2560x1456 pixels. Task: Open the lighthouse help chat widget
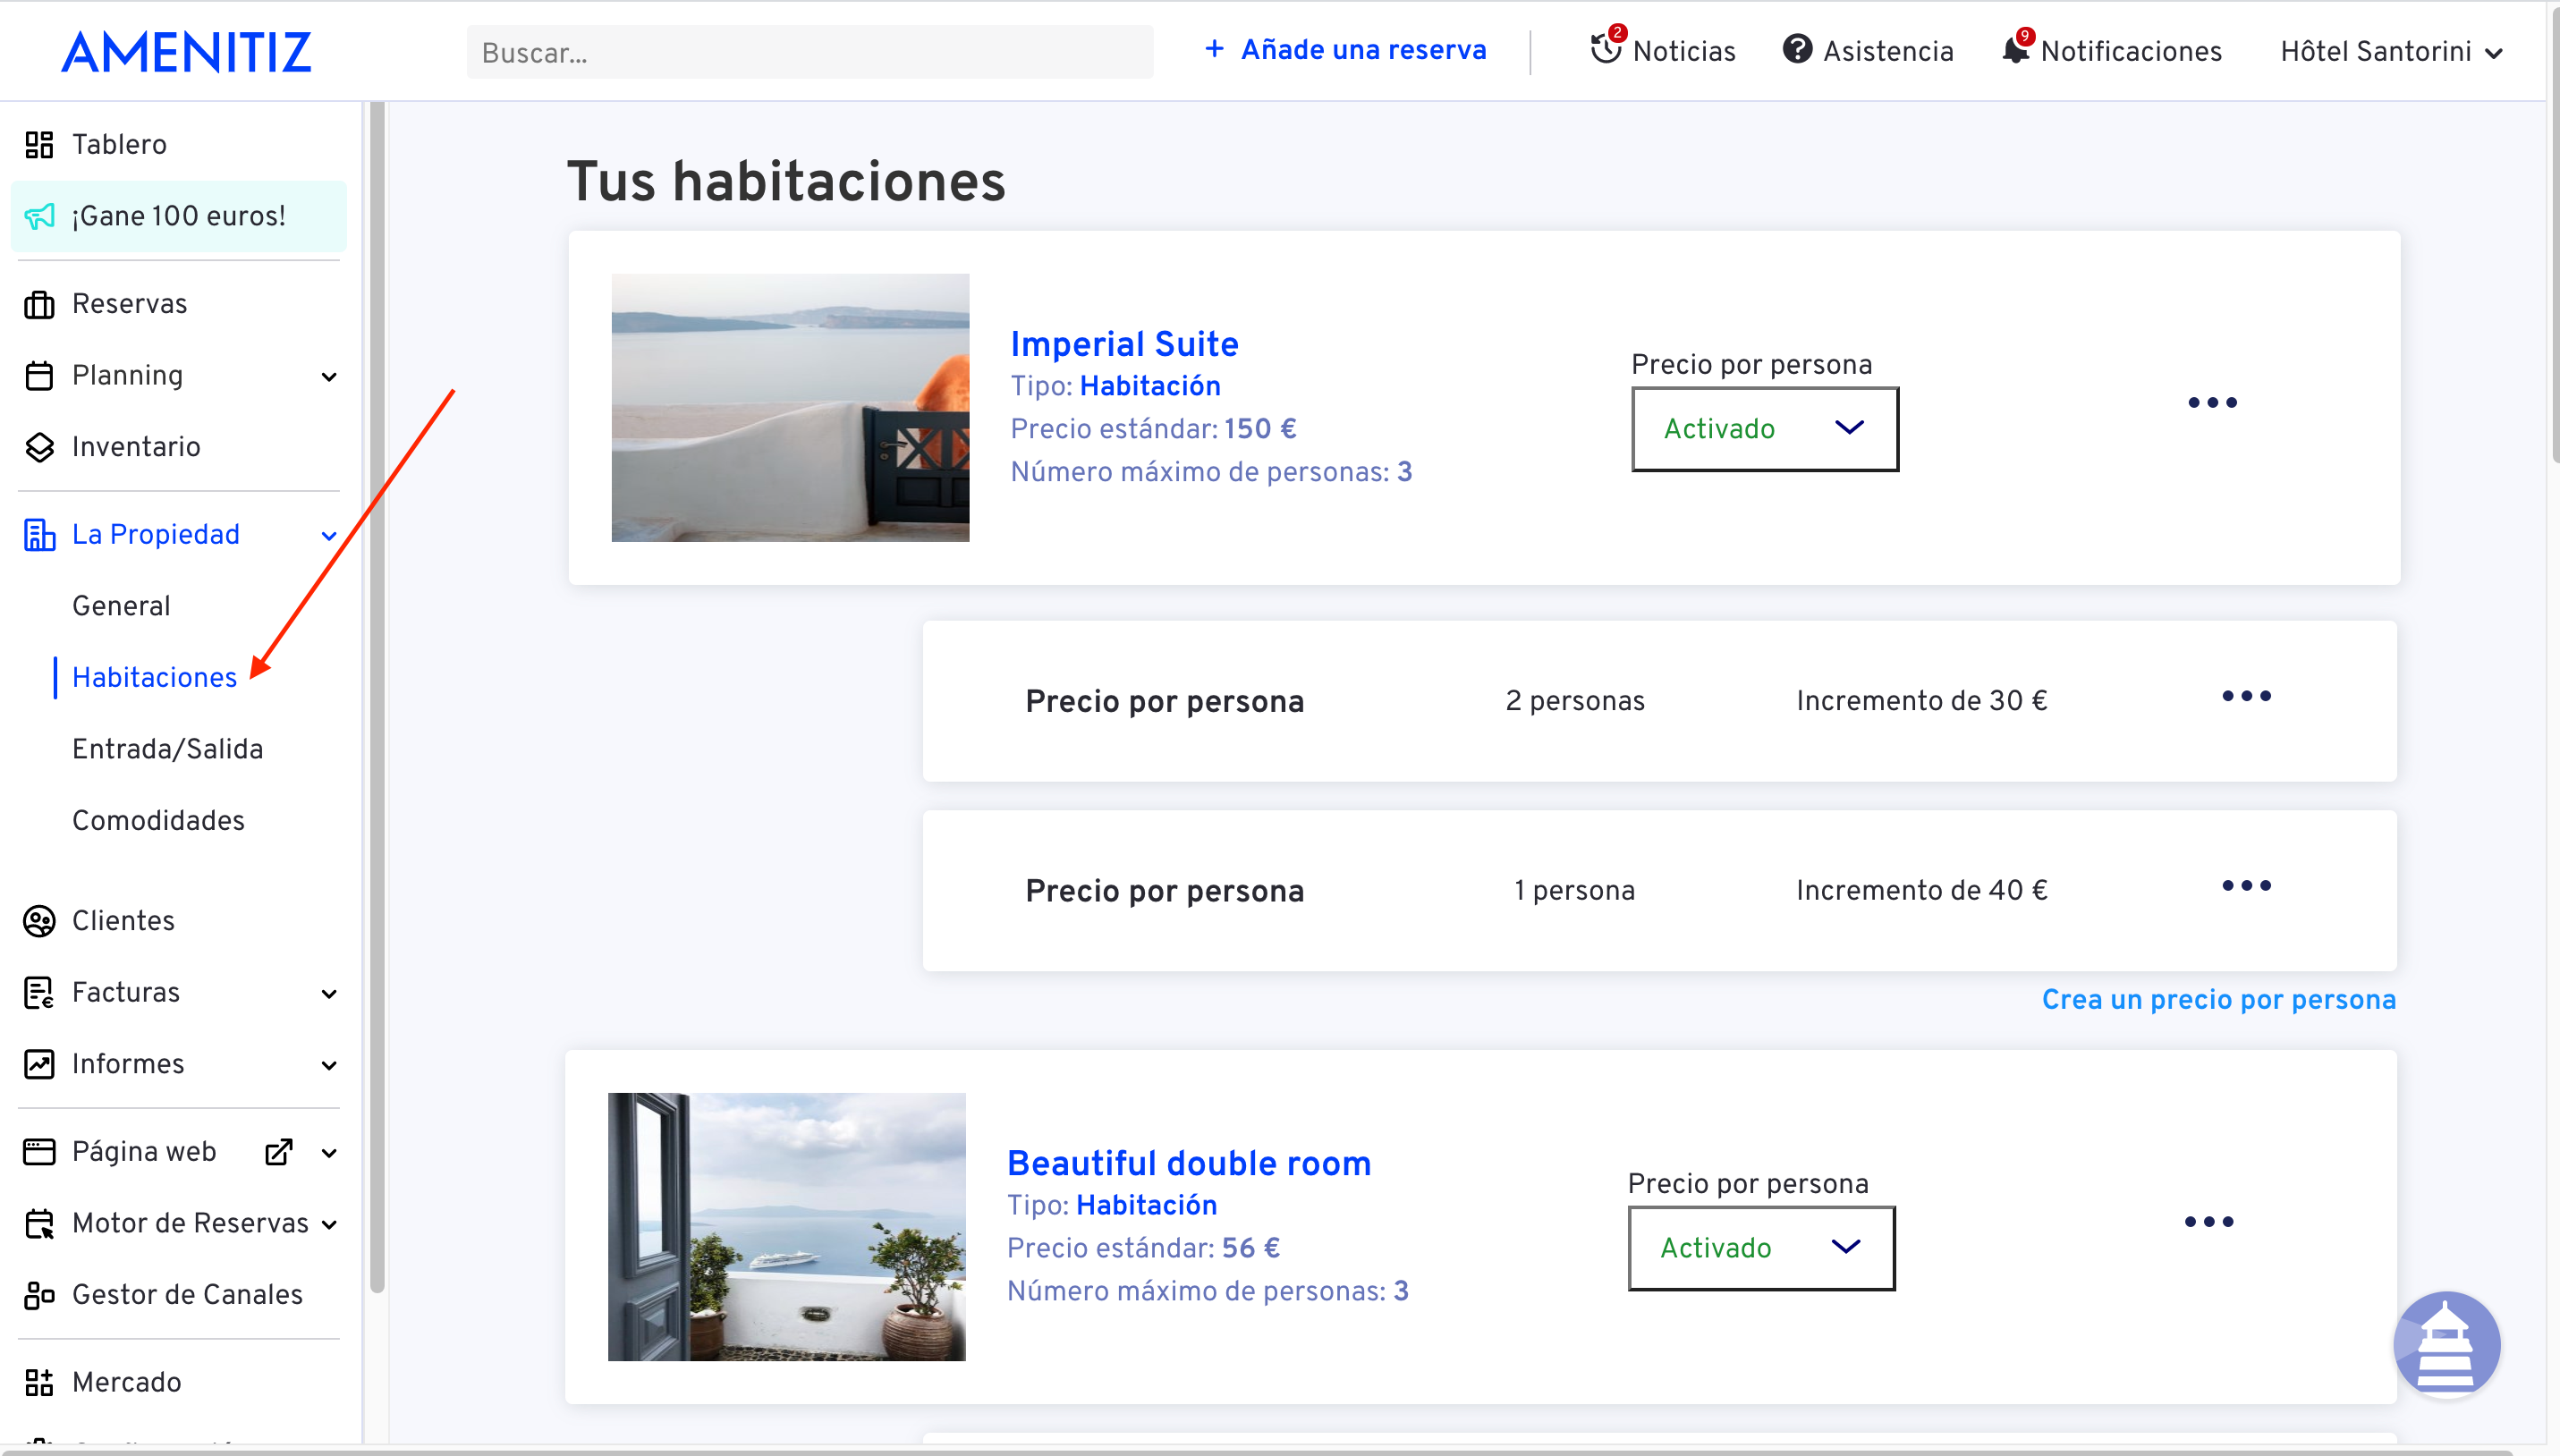coord(2446,1343)
